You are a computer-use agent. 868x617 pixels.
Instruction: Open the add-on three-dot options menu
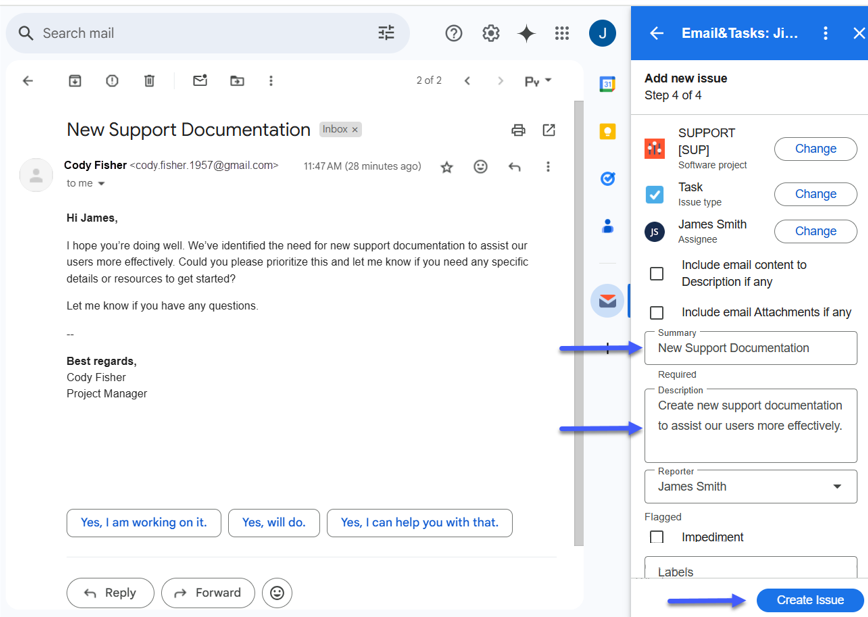pyautogui.click(x=825, y=33)
